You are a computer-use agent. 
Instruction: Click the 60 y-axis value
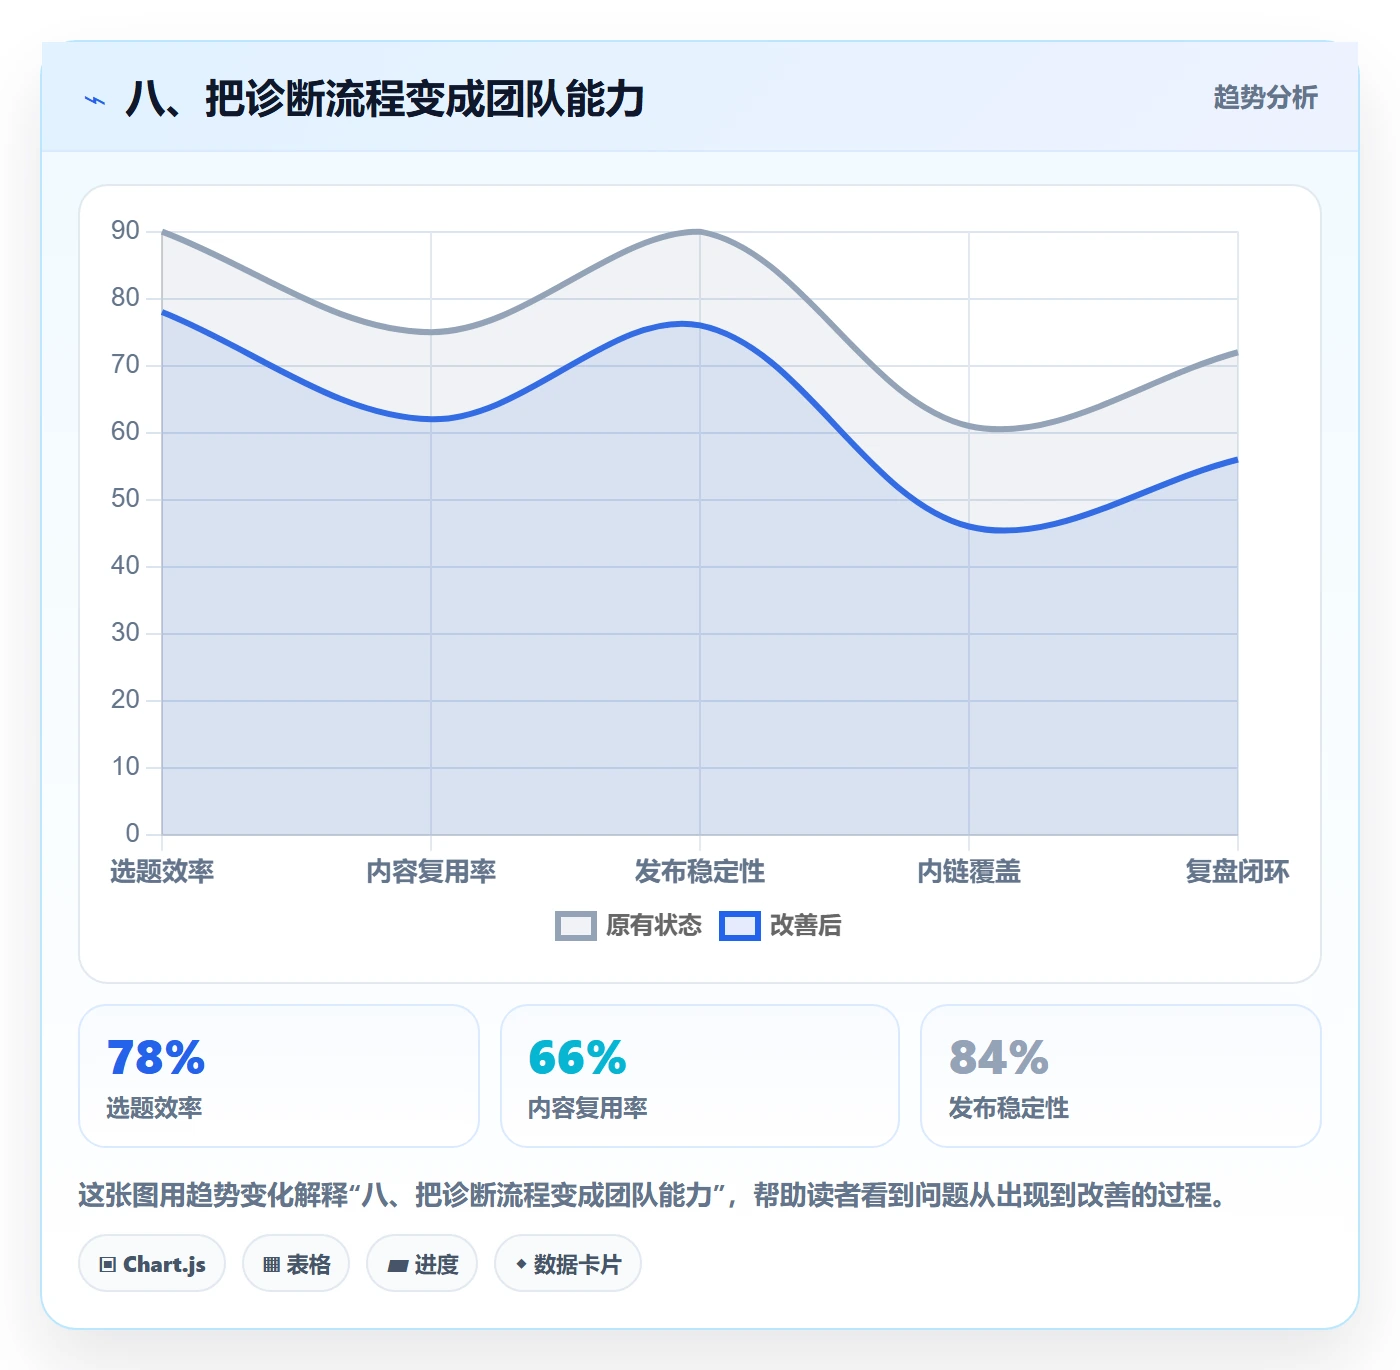125,432
